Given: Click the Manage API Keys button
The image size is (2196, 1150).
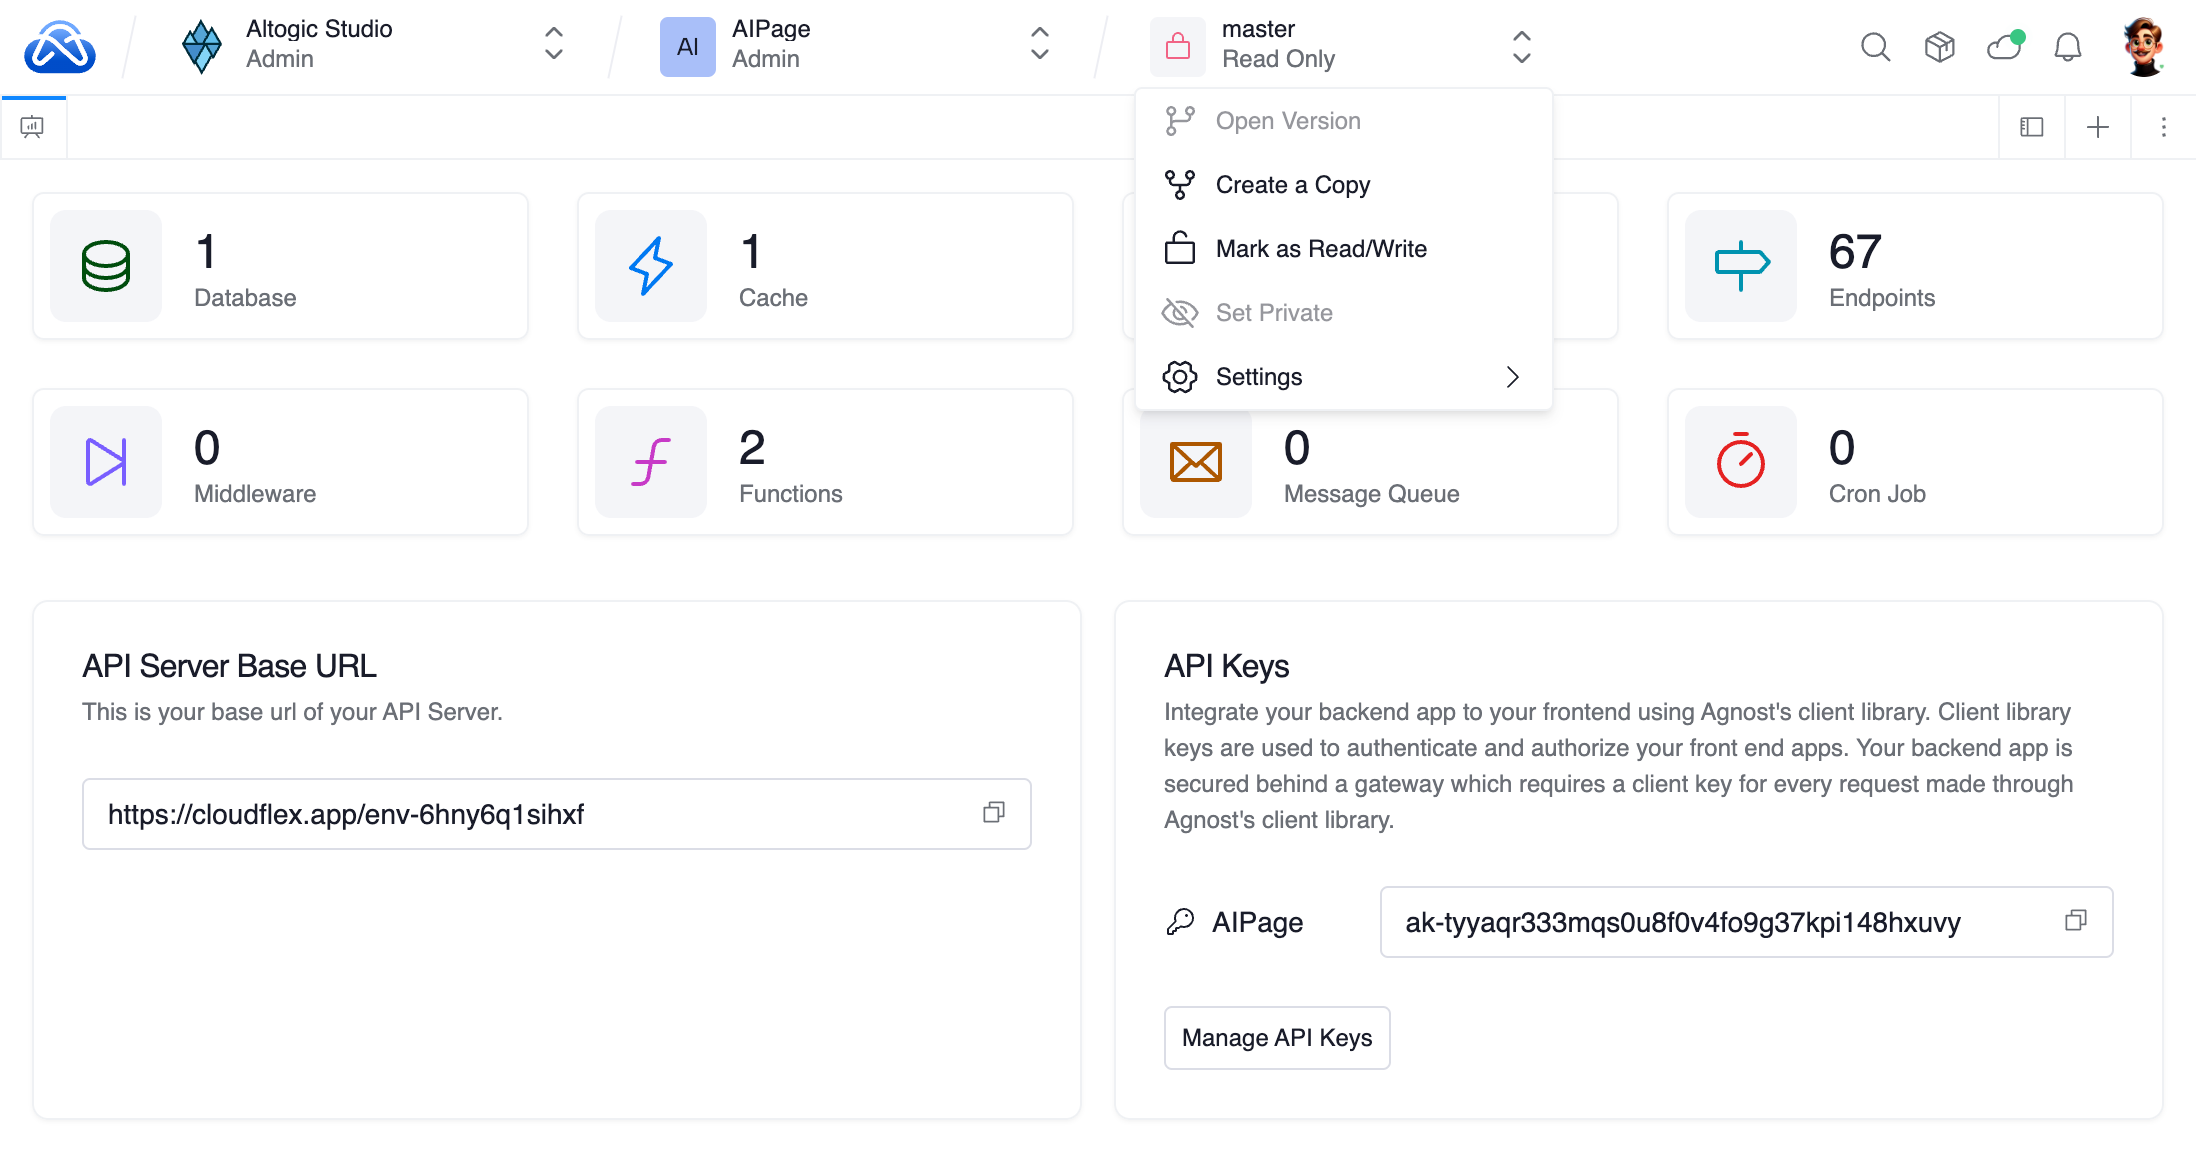Looking at the screenshot, I should tap(1276, 1038).
